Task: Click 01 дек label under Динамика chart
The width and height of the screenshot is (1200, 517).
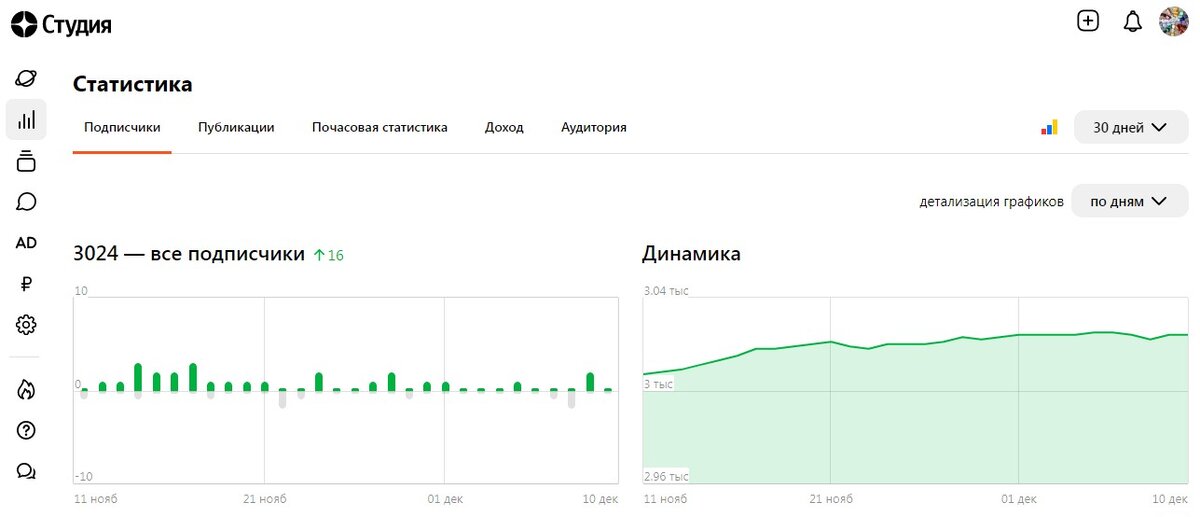Action: [x=1019, y=498]
